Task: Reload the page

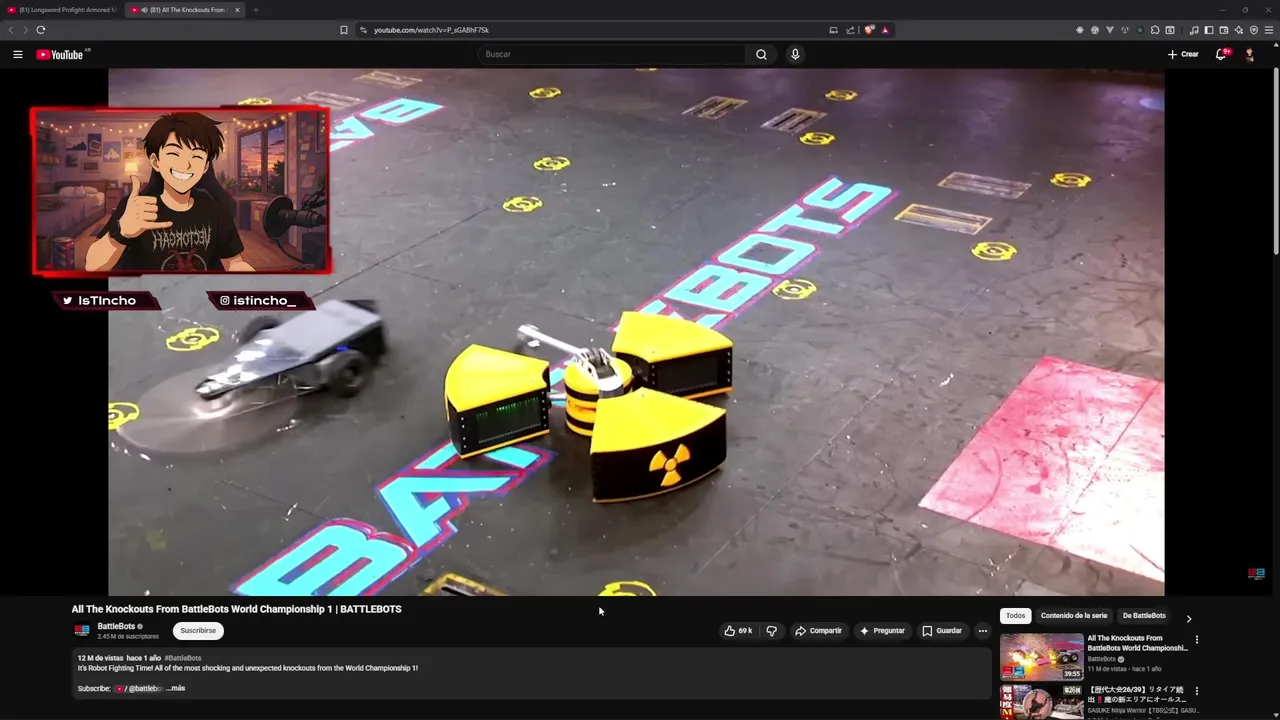Action: click(40, 30)
